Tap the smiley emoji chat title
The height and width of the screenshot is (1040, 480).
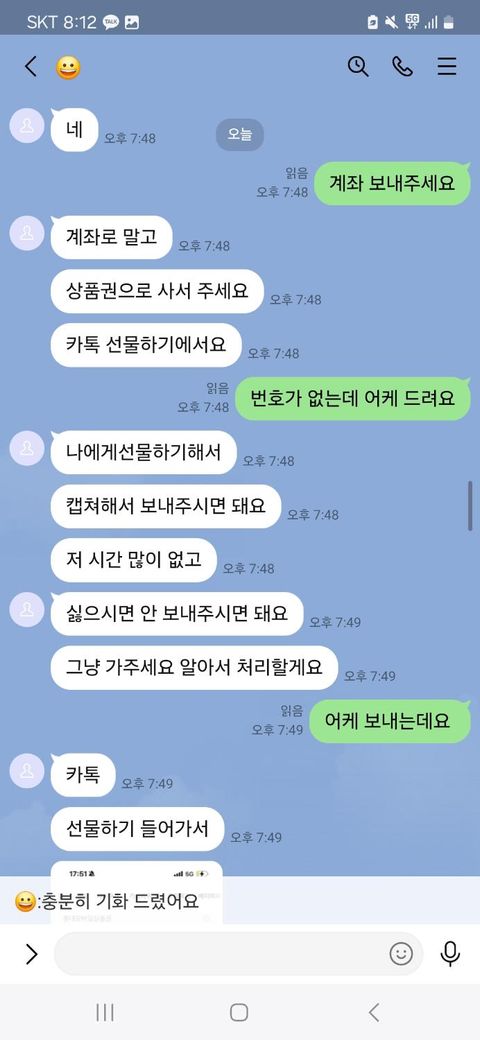tap(68, 68)
